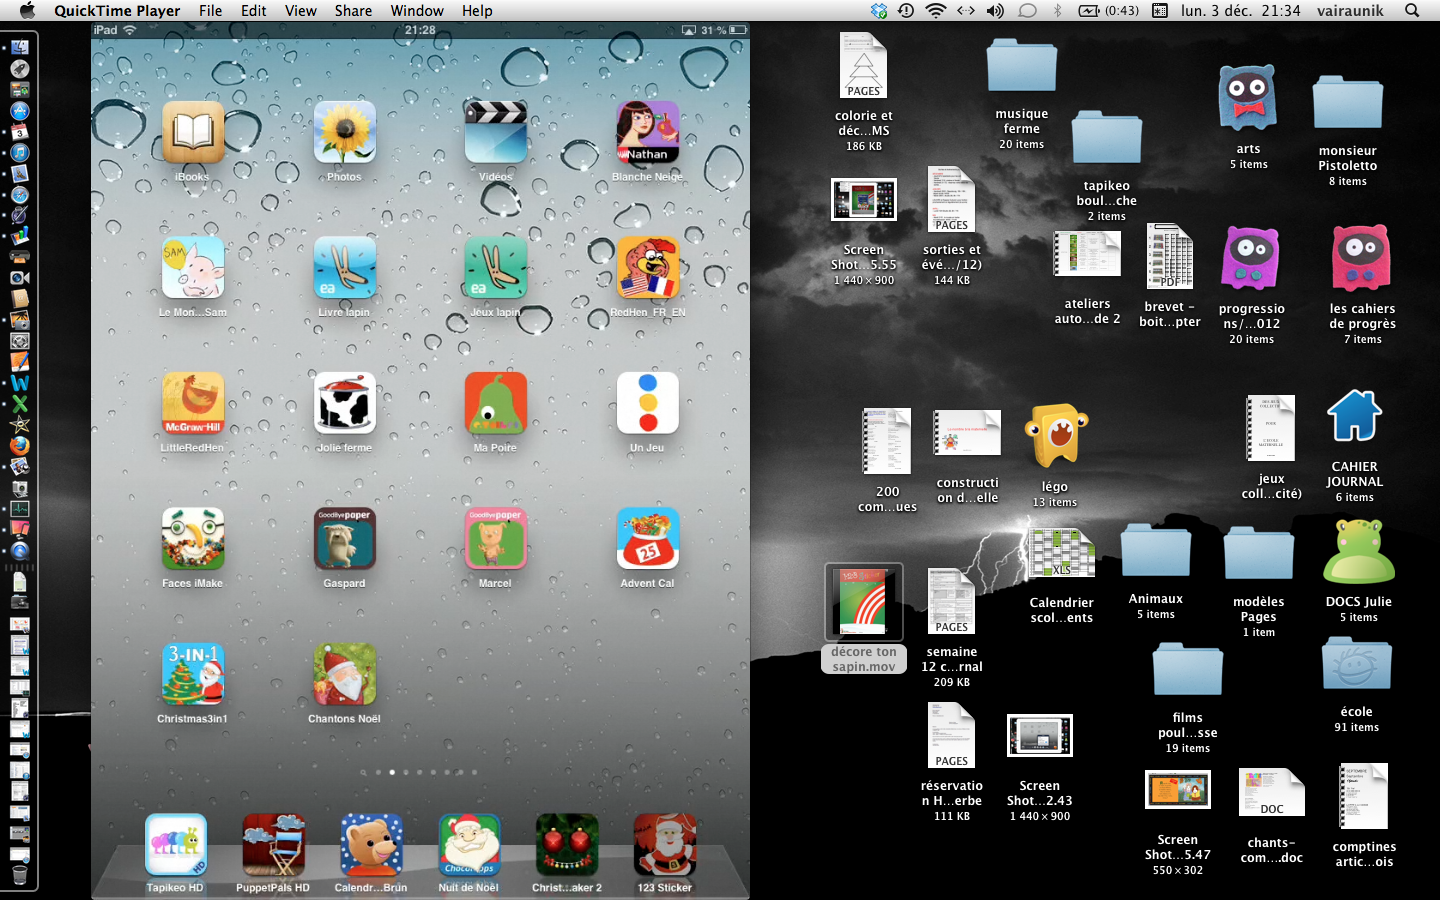Open the LittleRedHen McGraw-Hill app

(193, 403)
